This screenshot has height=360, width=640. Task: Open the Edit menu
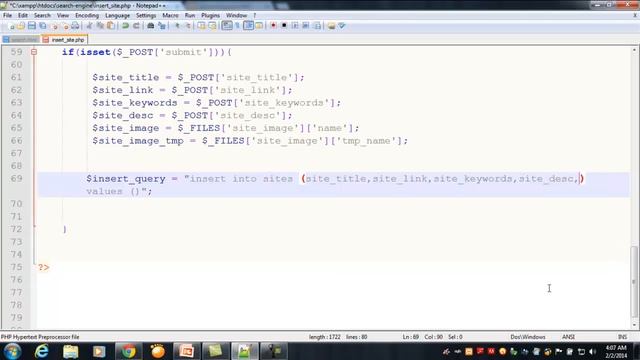coord(23,15)
